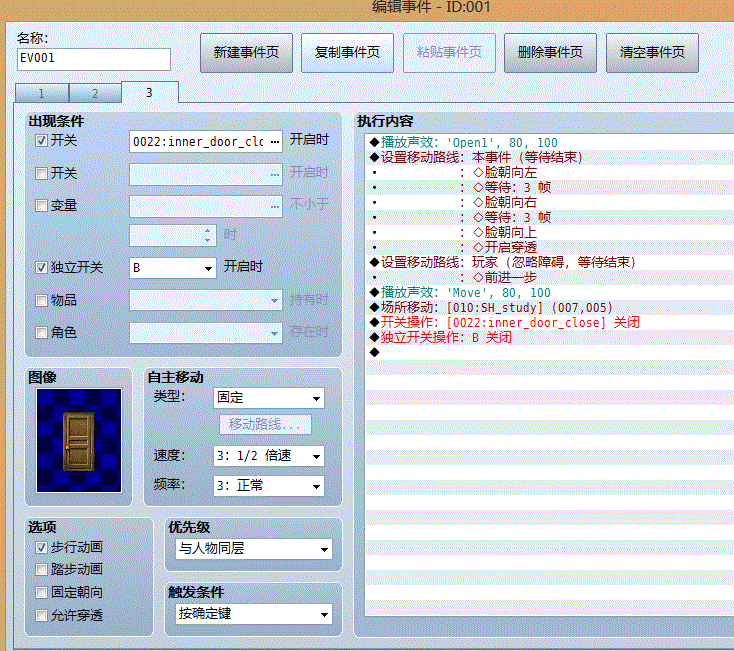
Task: Enable the 踏步动画 option checkbox
Action: click(41, 569)
